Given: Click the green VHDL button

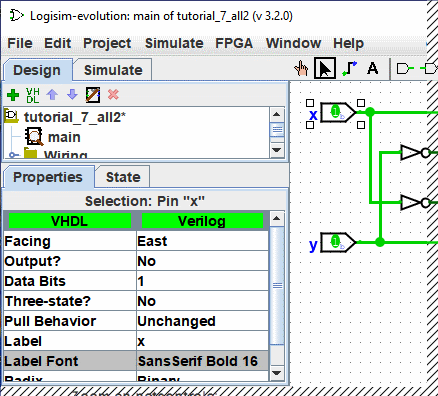Looking at the screenshot, I should pos(69,221).
